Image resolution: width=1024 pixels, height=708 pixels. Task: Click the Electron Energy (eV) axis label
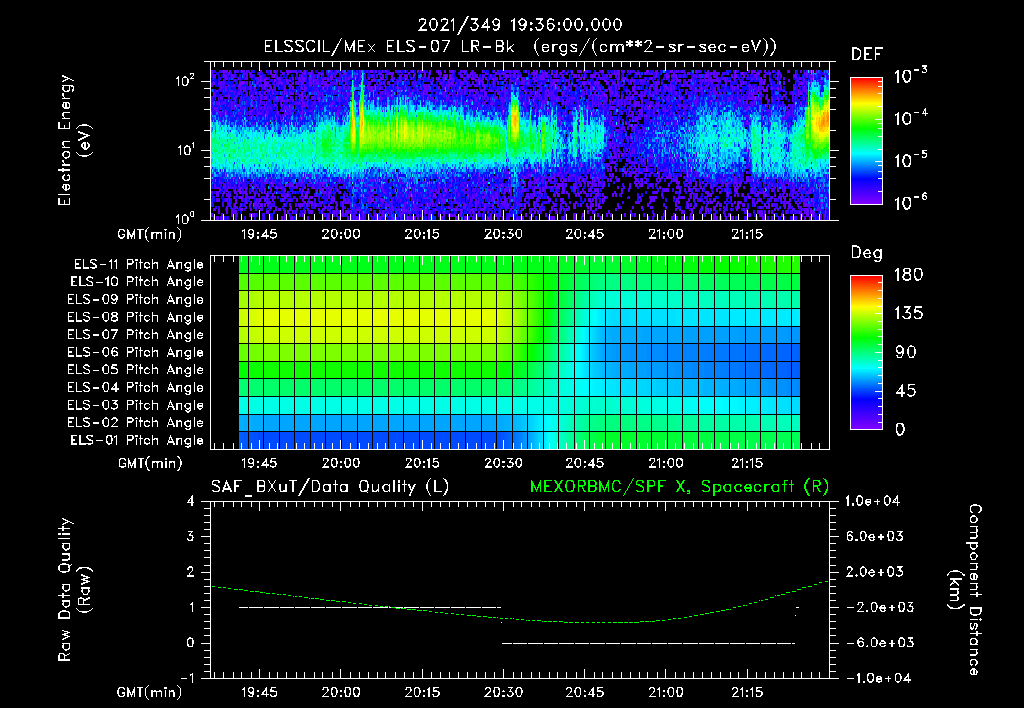click(x=74, y=140)
